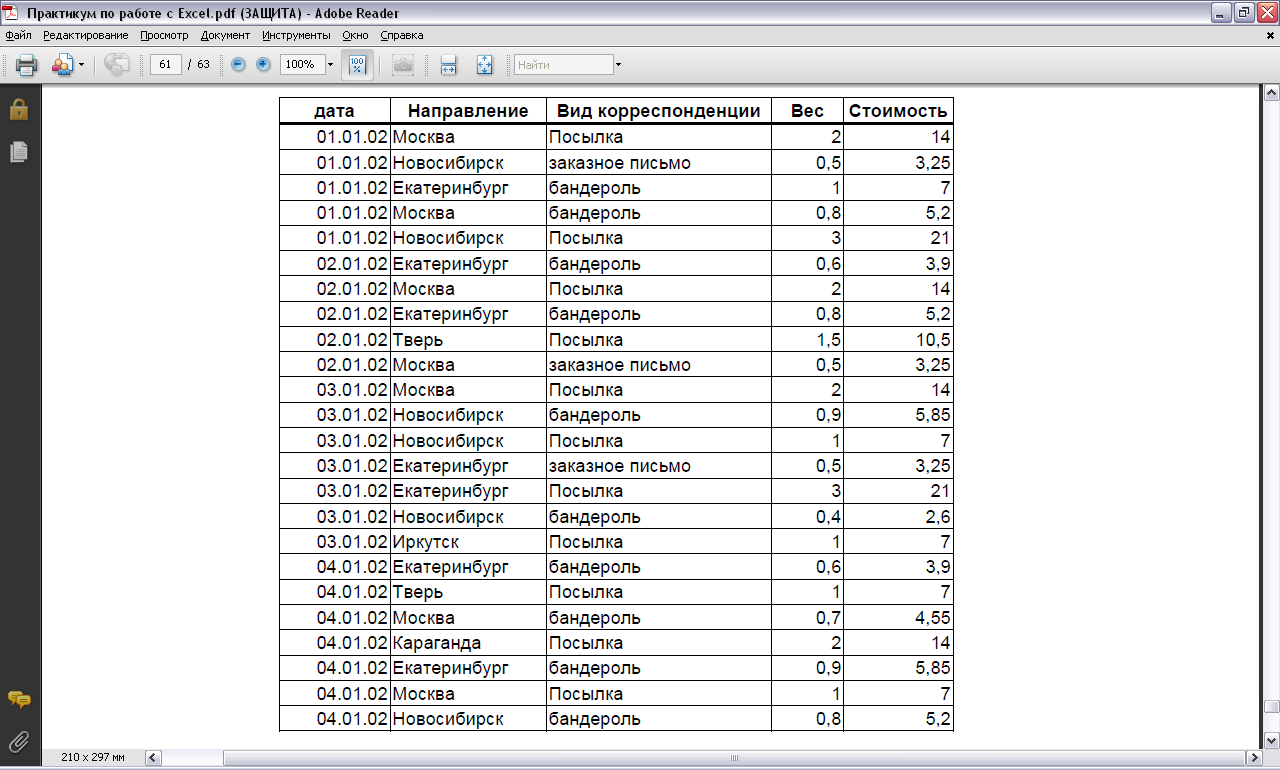Click the Стоимость column header
Image resolution: width=1280 pixels, height=770 pixels.
point(898,110)
